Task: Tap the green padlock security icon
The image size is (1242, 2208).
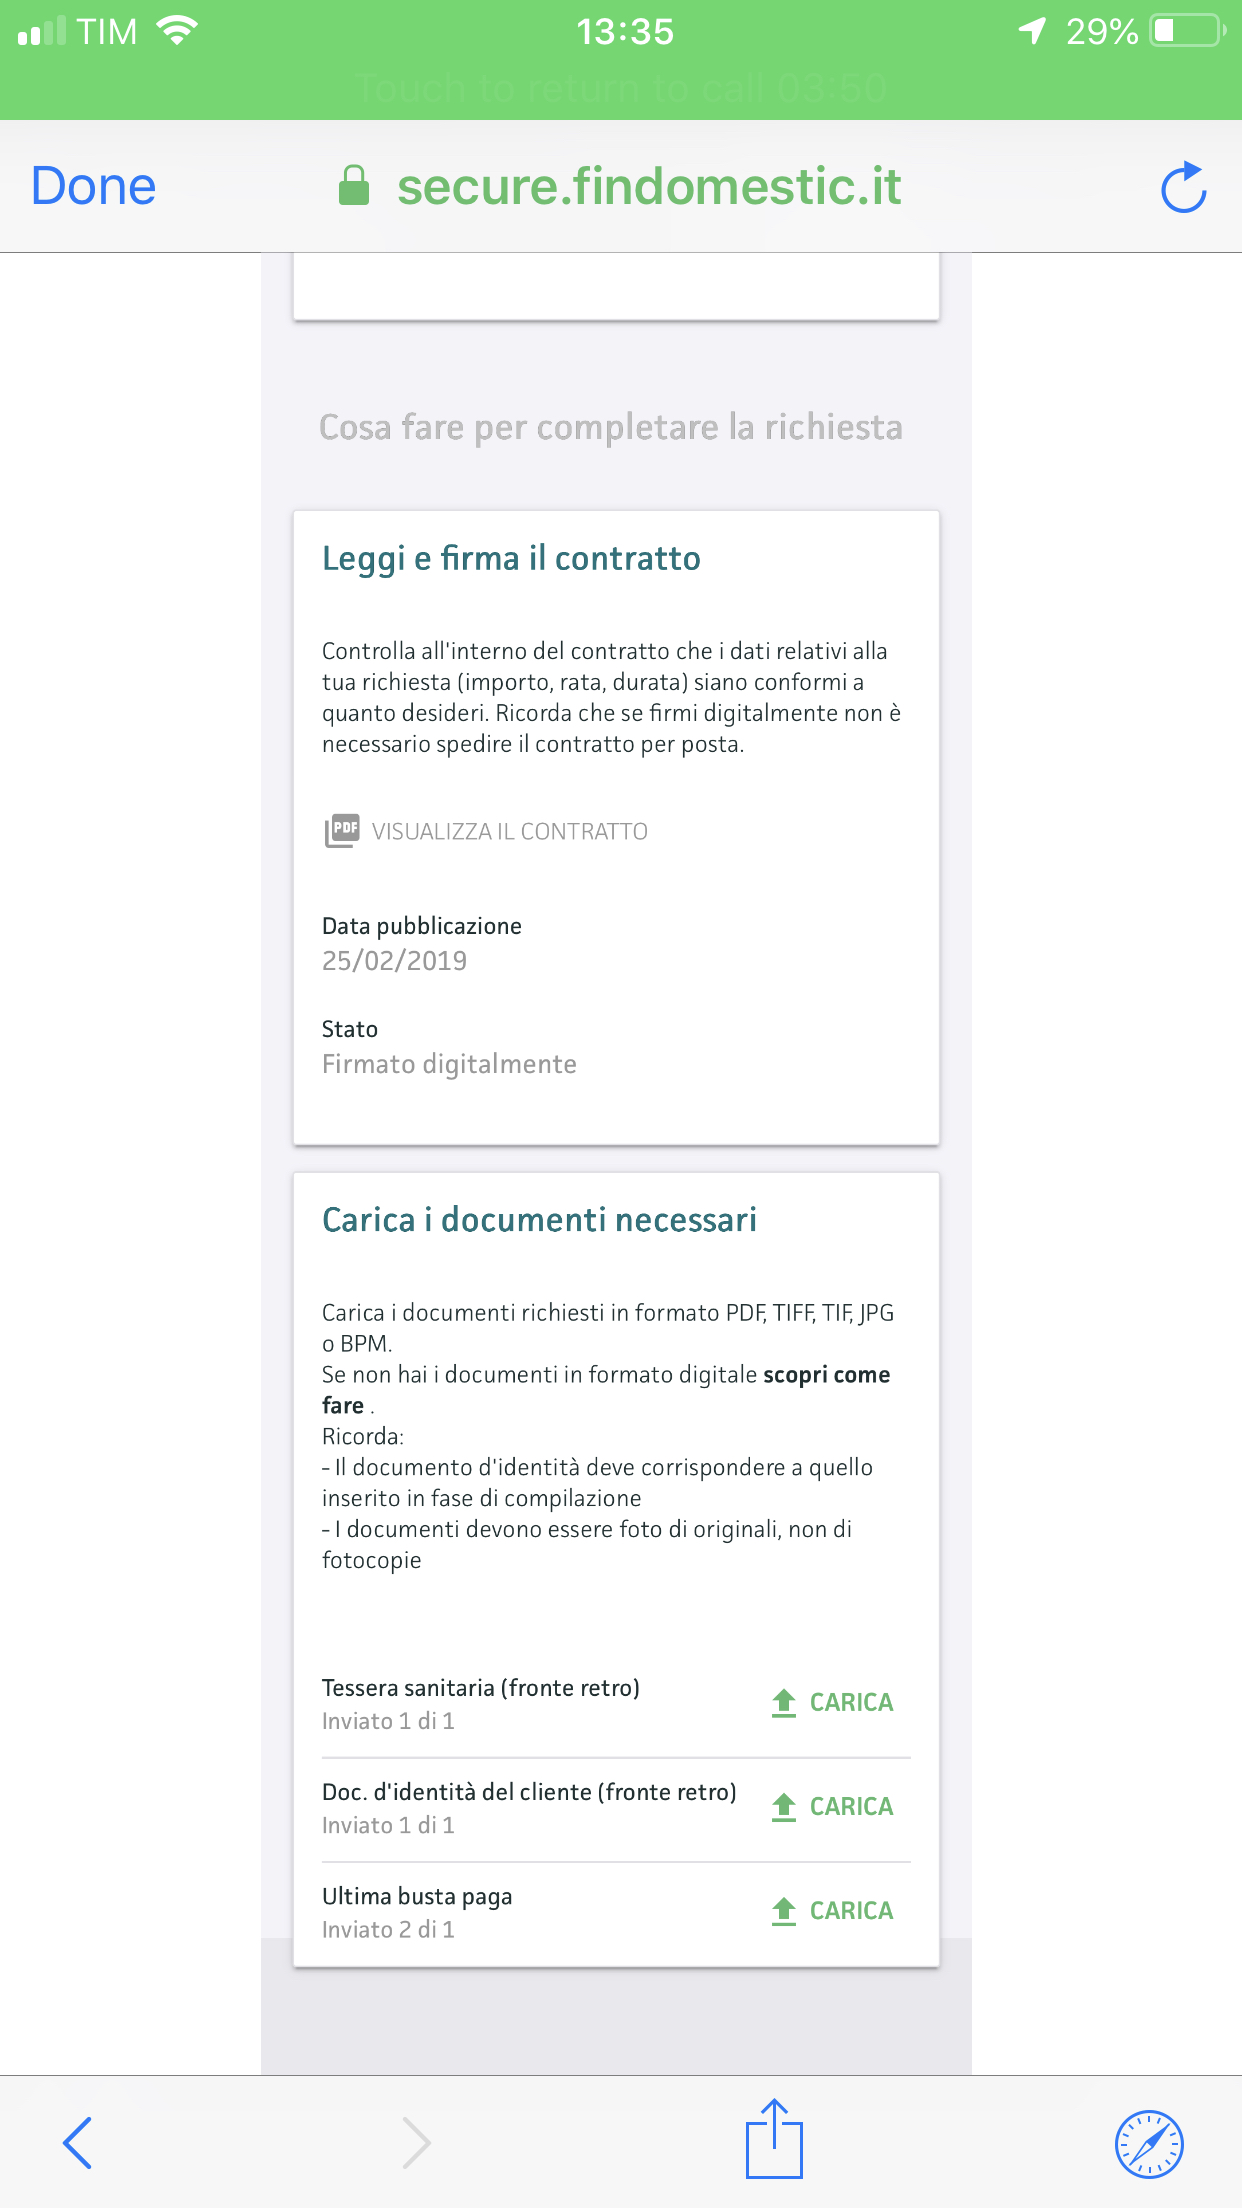Action: [x=354, y=186]
